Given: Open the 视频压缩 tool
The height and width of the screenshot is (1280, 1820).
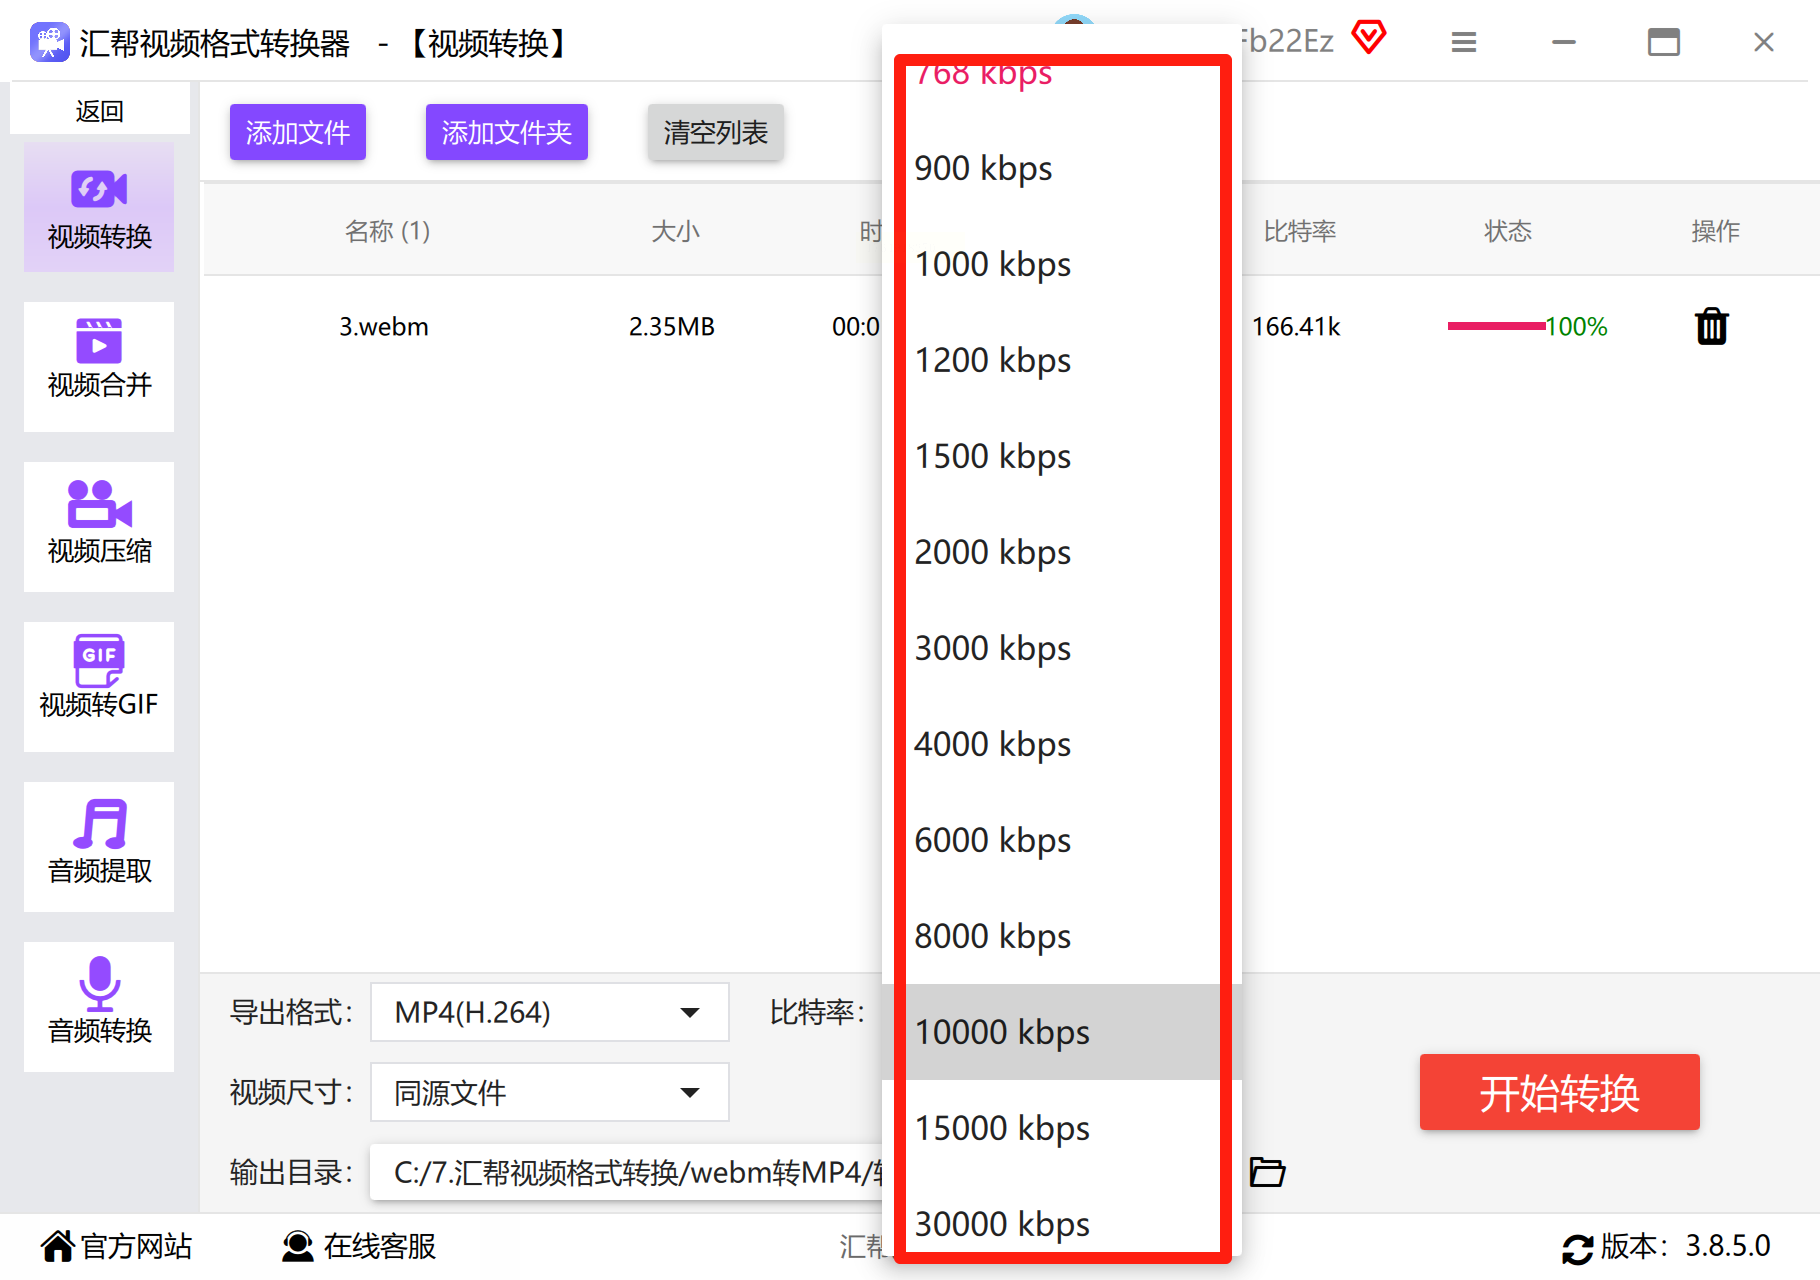Looking at the screenshot, I should [x=99, y=527].
